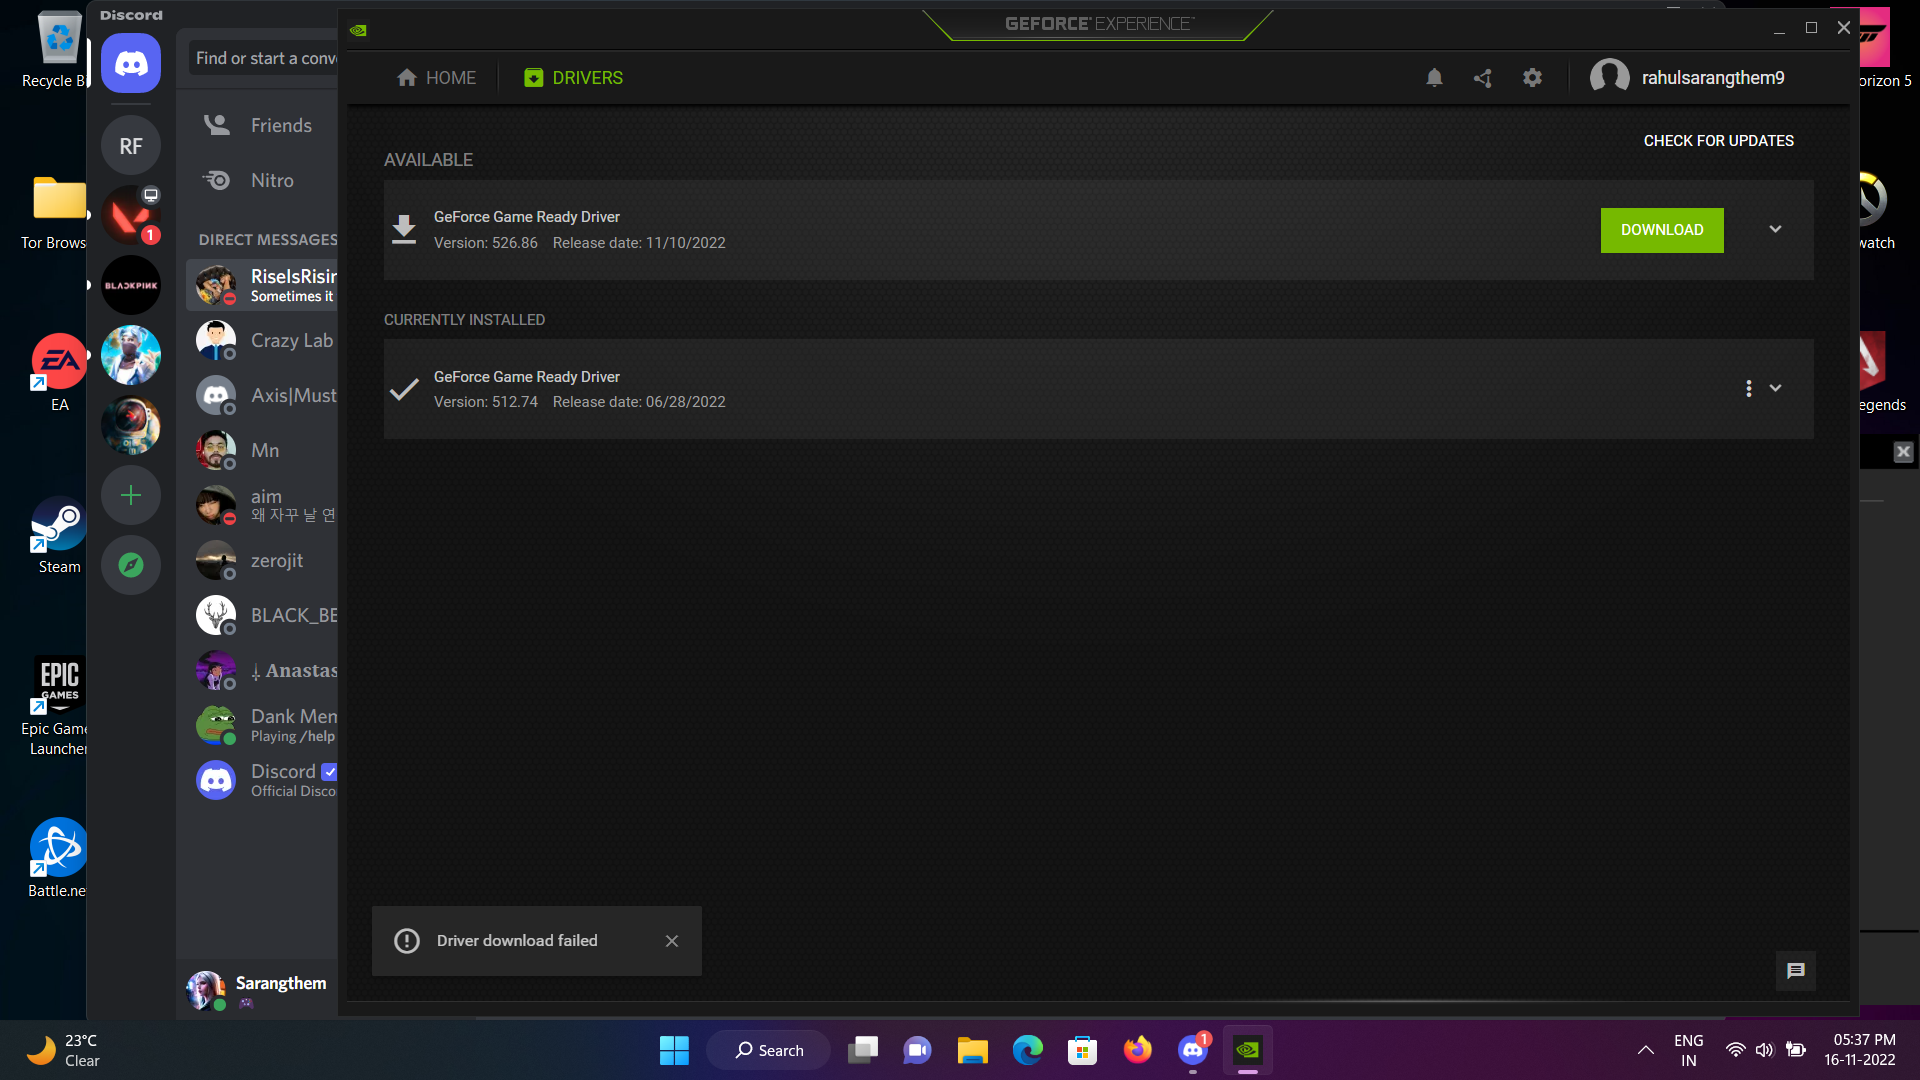Viewport: 1920px width, 1080px height.
Task: Switch to the DRIVERS tab
Action: click(x=573, y=77)
